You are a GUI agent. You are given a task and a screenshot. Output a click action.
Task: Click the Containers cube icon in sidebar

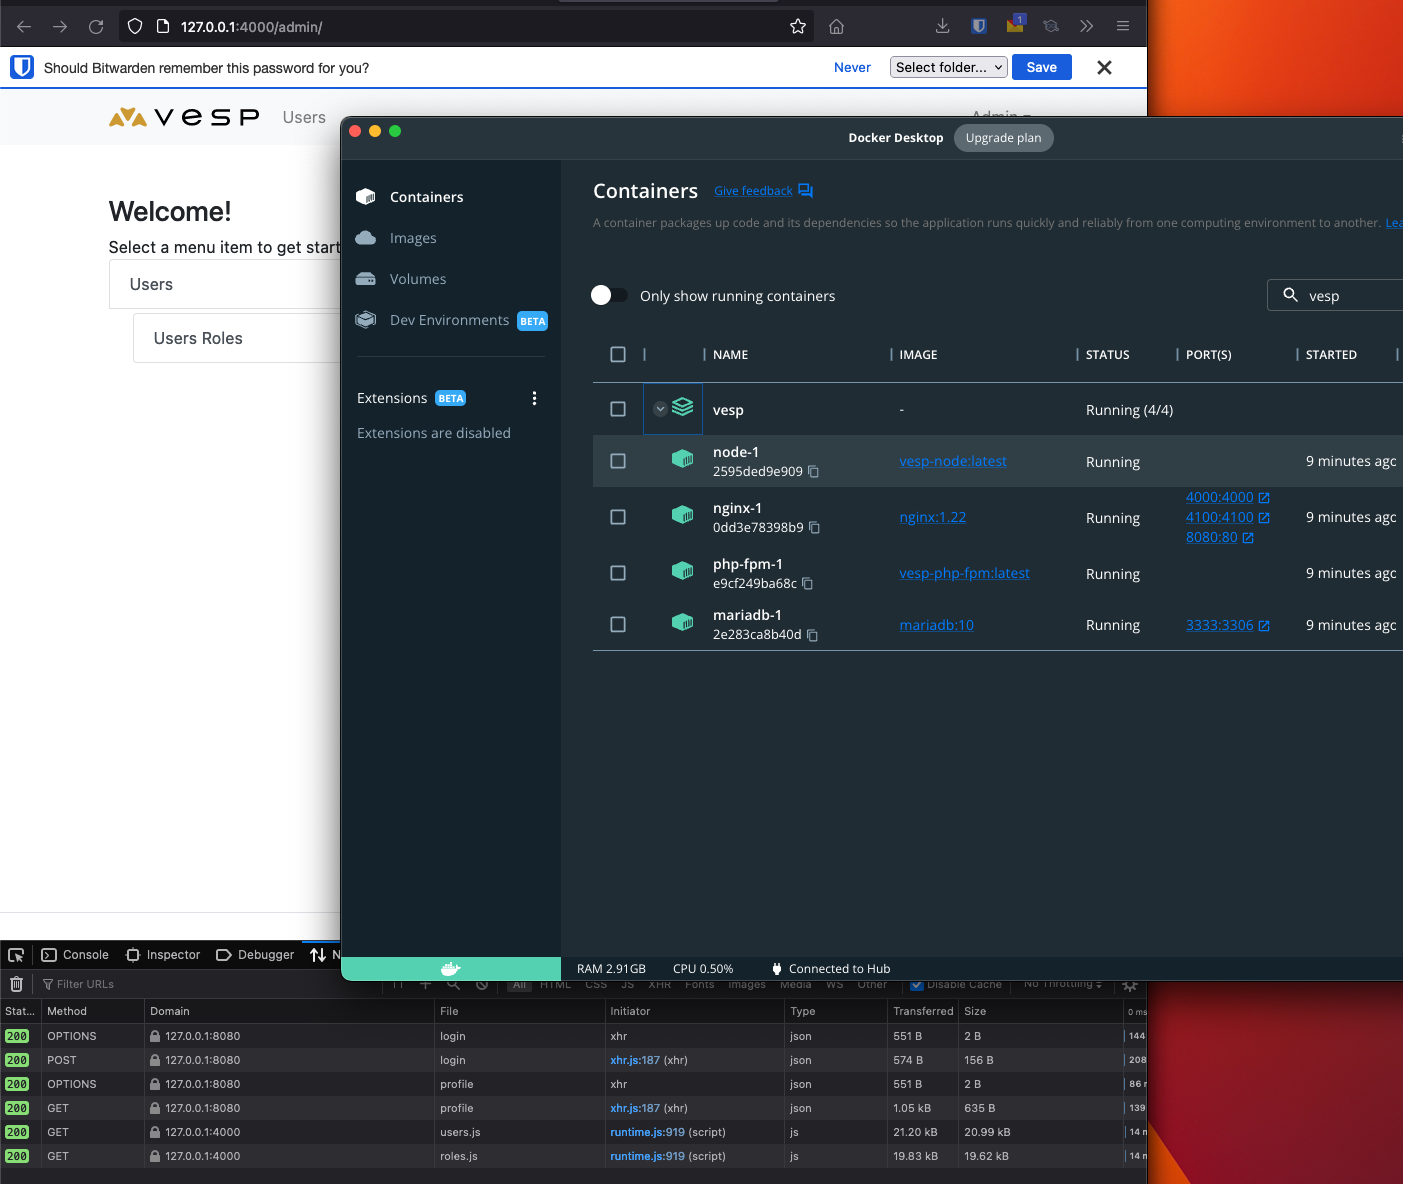pos(366,197)
